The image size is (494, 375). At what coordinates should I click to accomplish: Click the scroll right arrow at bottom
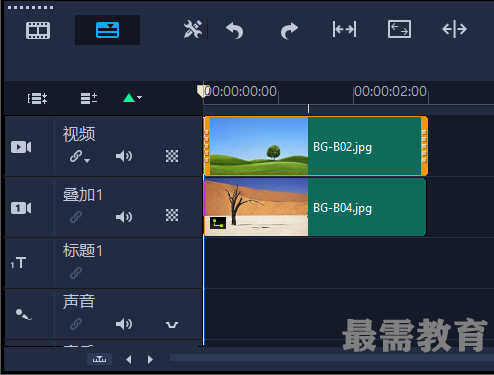point(150,359)
